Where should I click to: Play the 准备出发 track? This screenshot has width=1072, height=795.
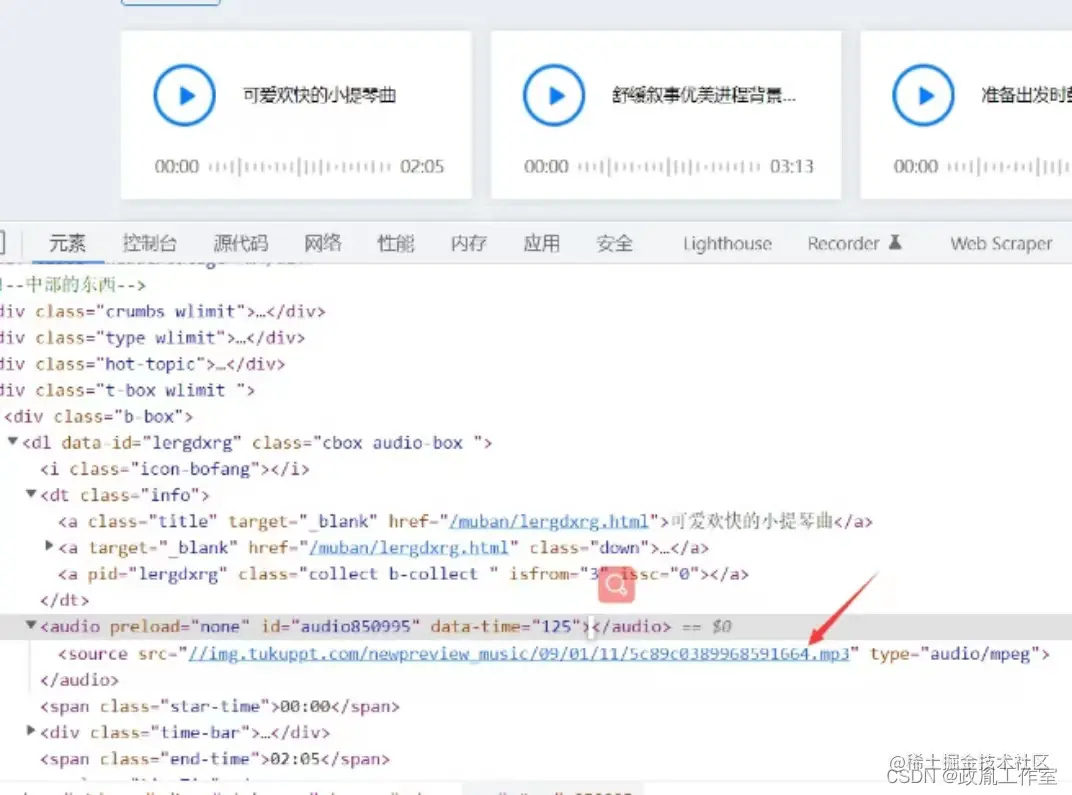923,95
